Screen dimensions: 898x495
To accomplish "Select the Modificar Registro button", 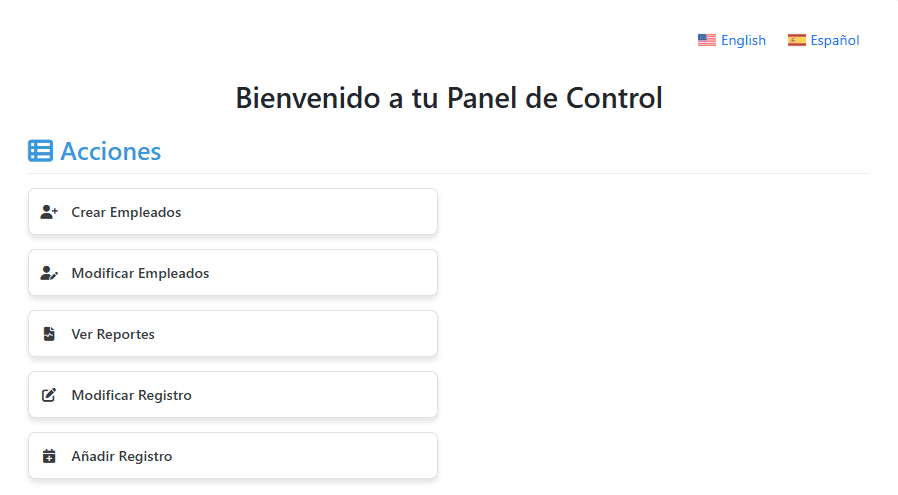I will (232, 395).
